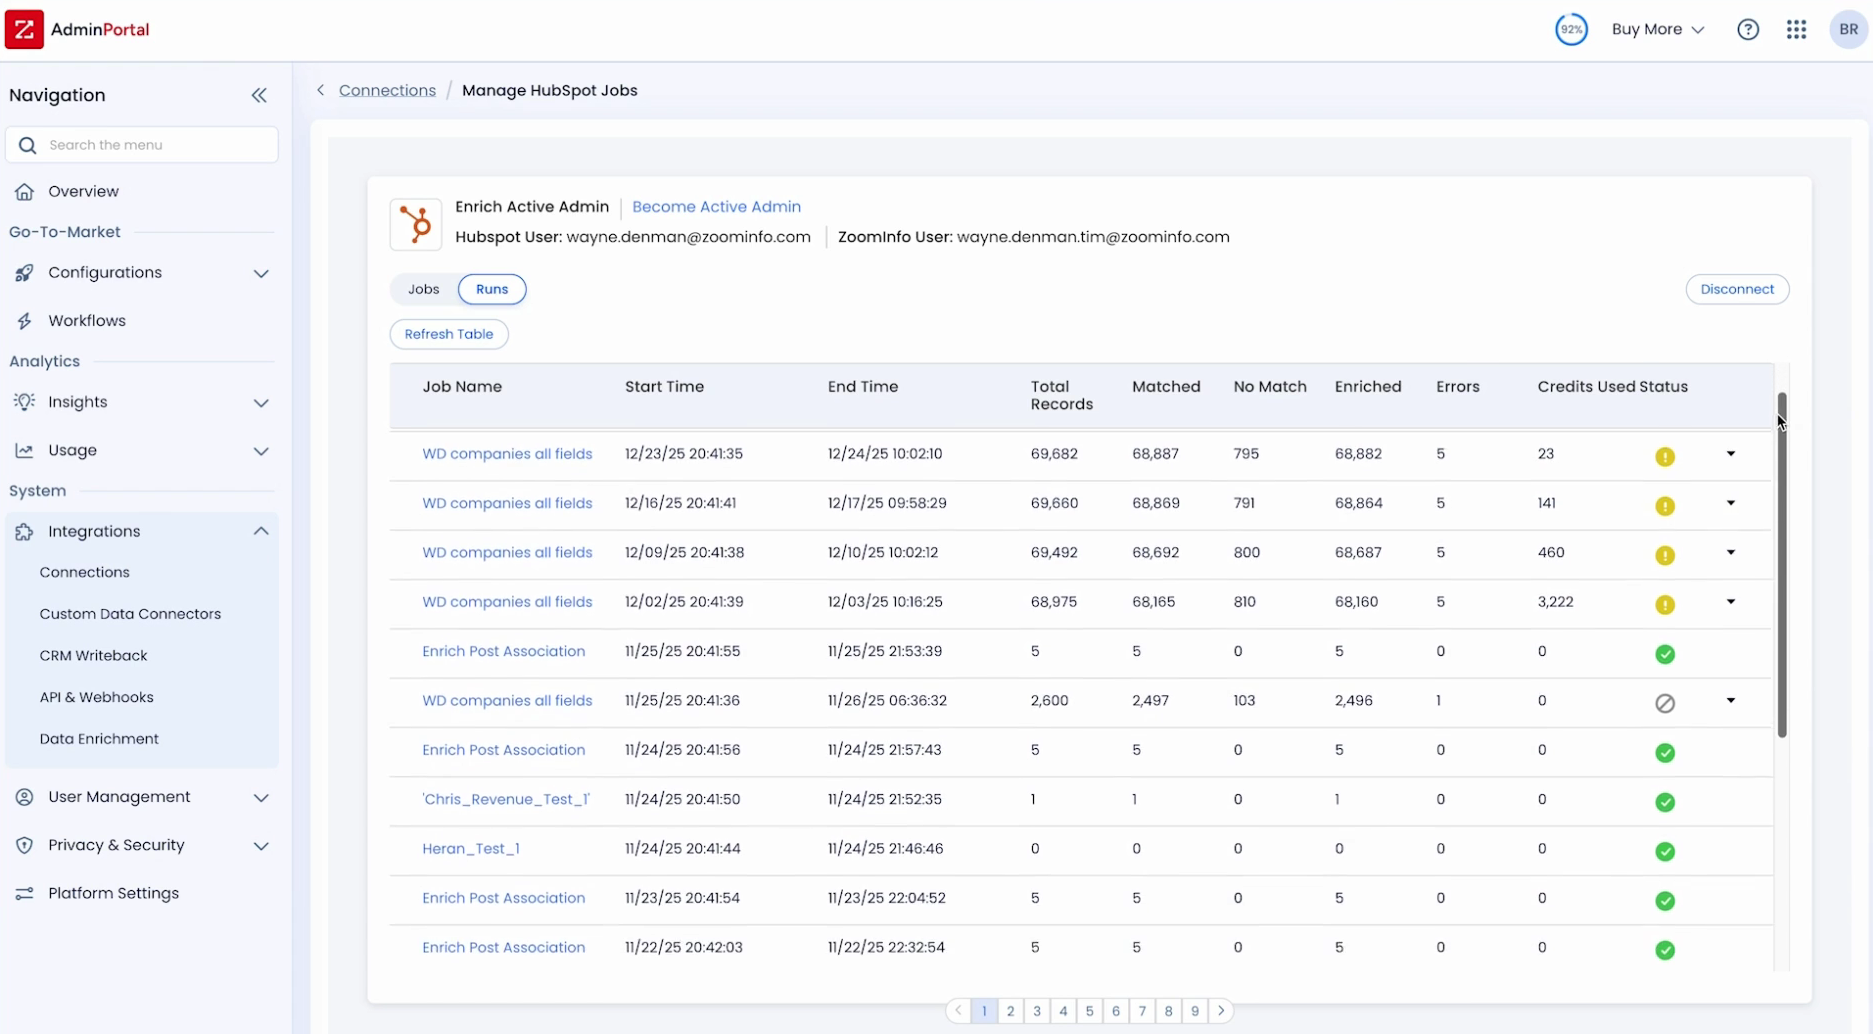The image size is (1873, 1034).
Task: Open Overview in the navigation
Action: pos(83,191)
